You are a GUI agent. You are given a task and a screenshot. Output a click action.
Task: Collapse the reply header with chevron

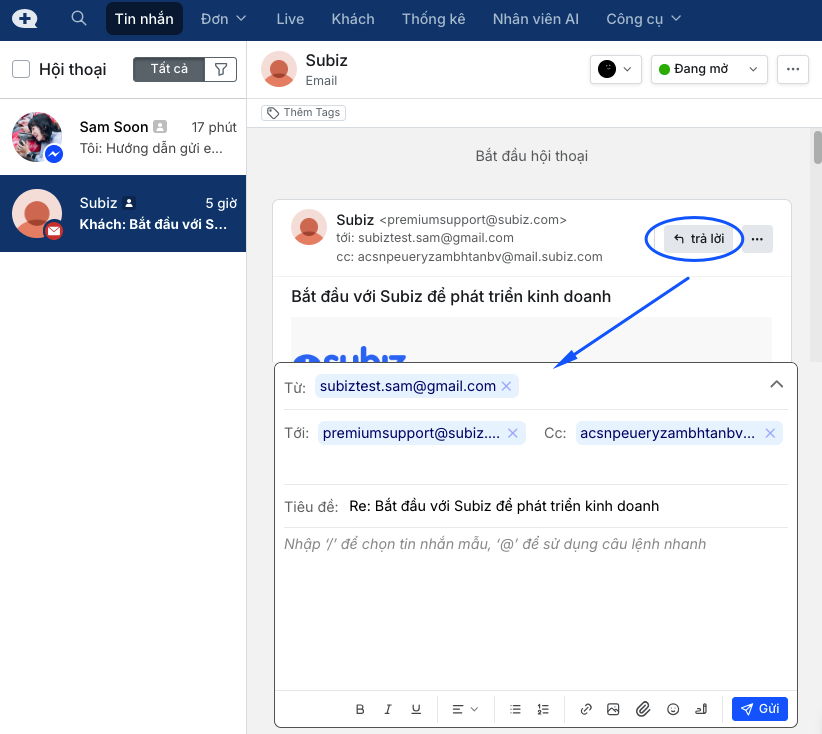tap(776, 385)
